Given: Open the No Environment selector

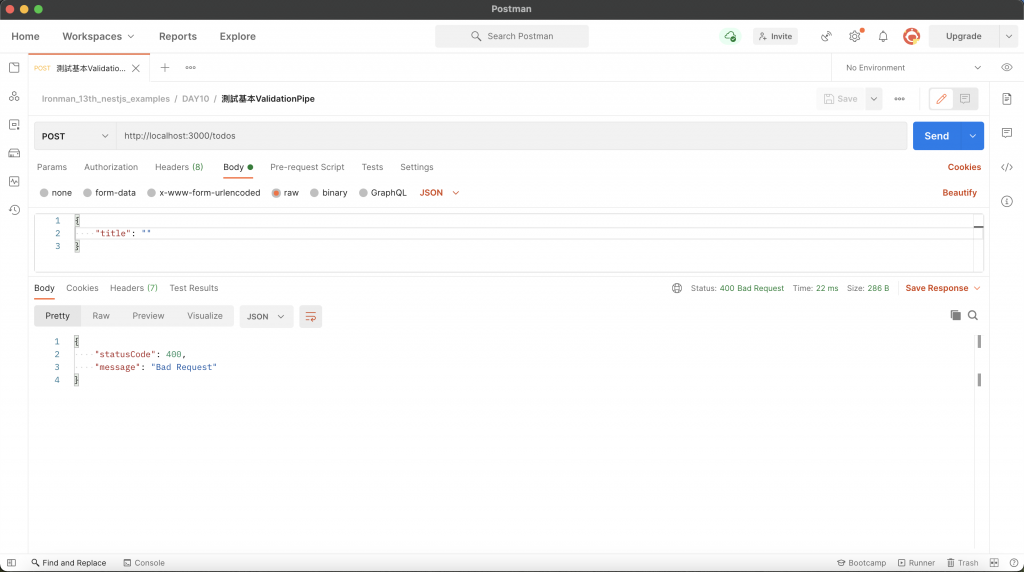Looking at the screenshot, I should pyautogui.click(x=912, y=68).
